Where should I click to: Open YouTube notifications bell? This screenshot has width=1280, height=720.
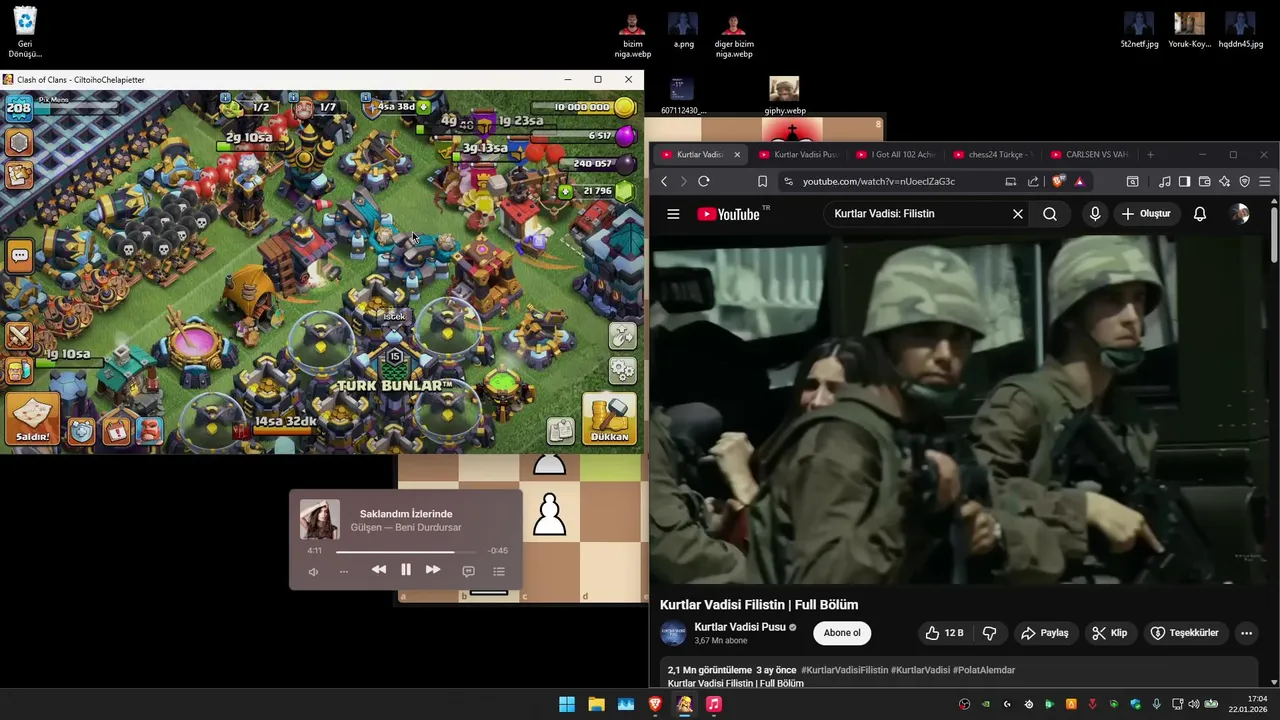(x=1200, y=214)
